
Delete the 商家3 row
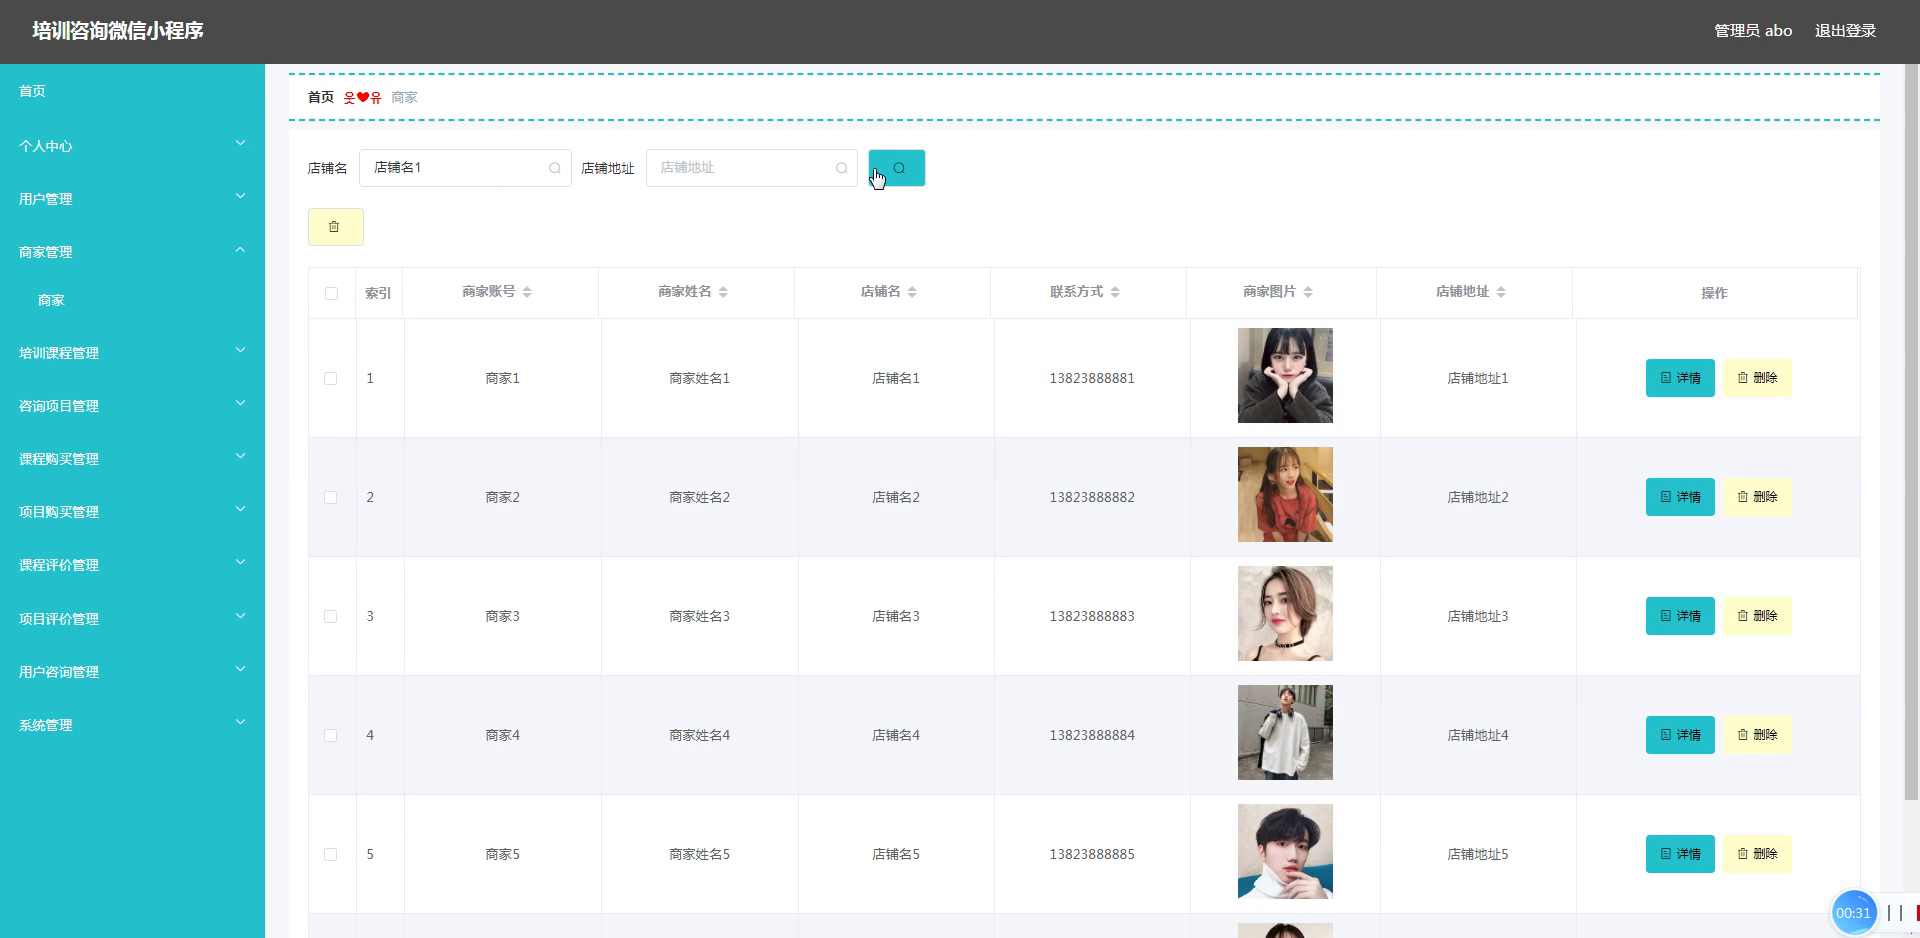click(1757, 616)
